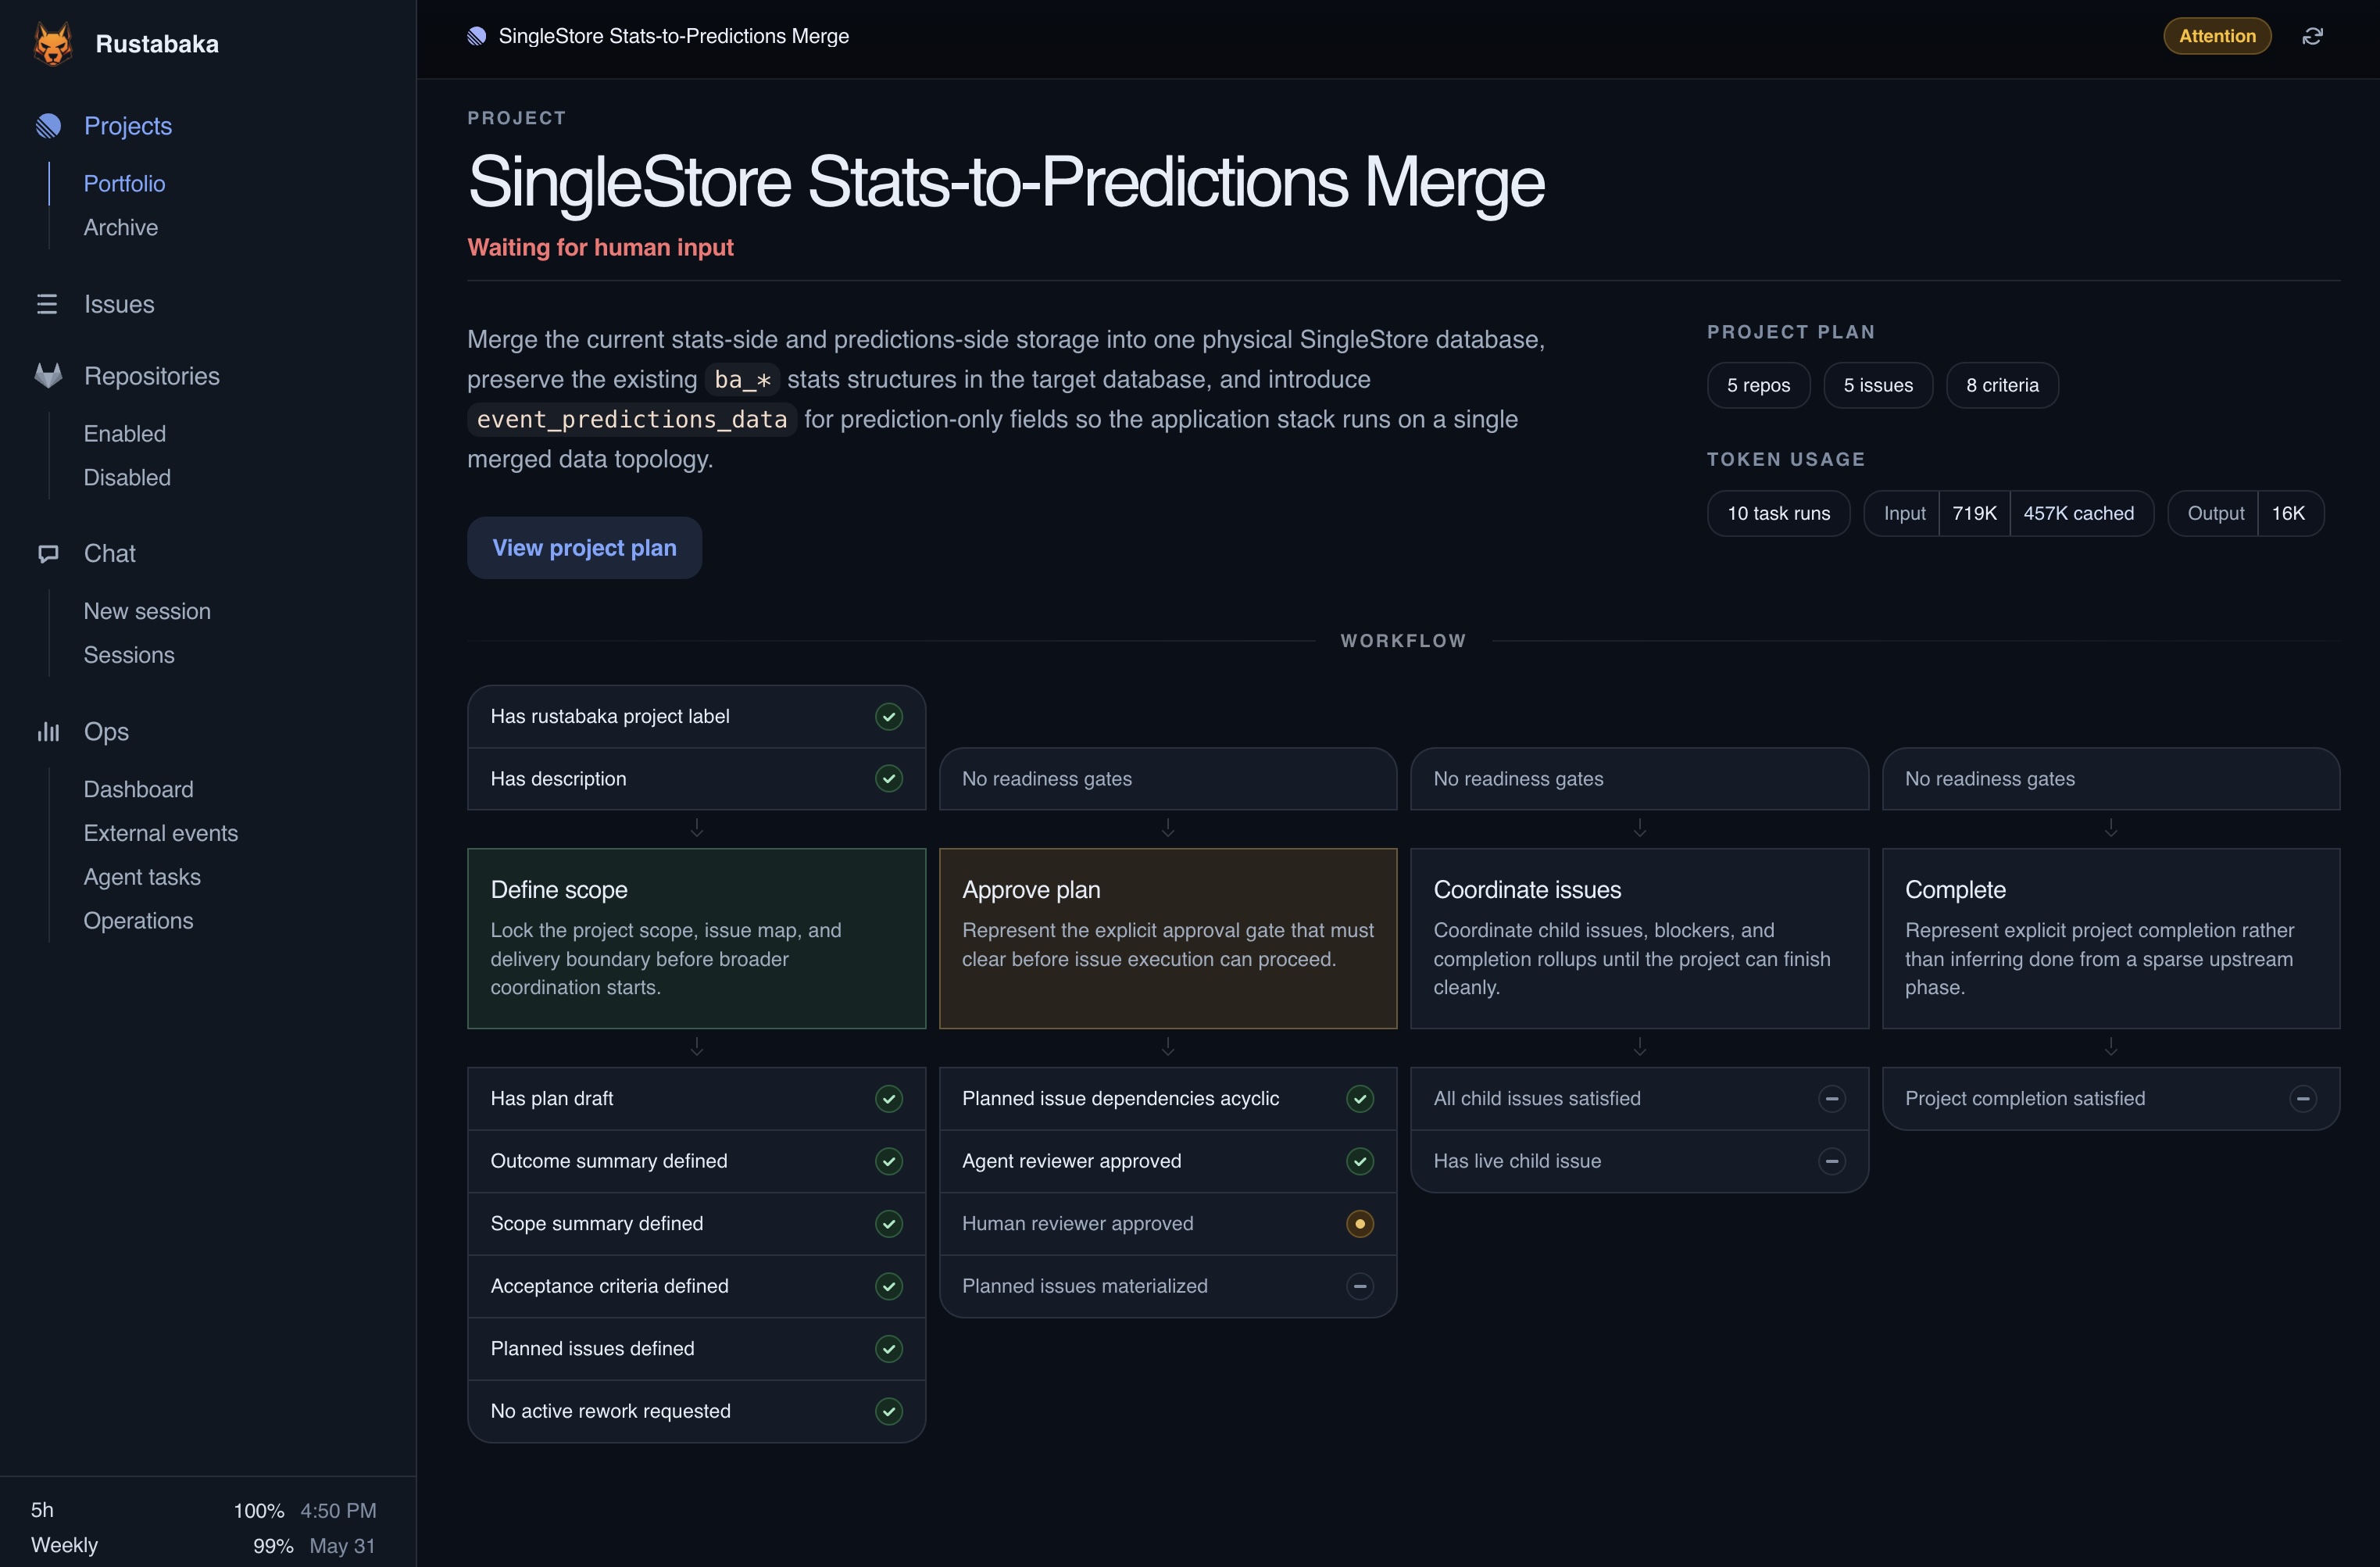Click the 5 repos pill
2380x1567 pixels.
[1758, 385]
